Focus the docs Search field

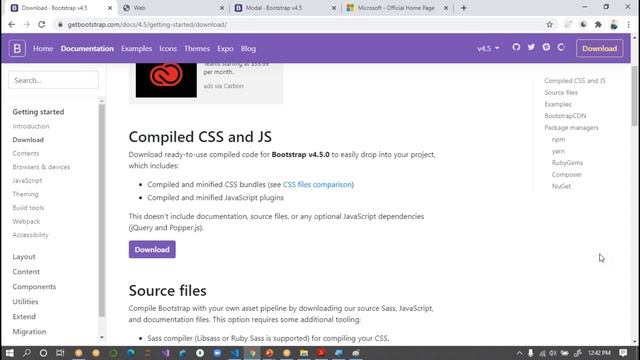[53, 80]
